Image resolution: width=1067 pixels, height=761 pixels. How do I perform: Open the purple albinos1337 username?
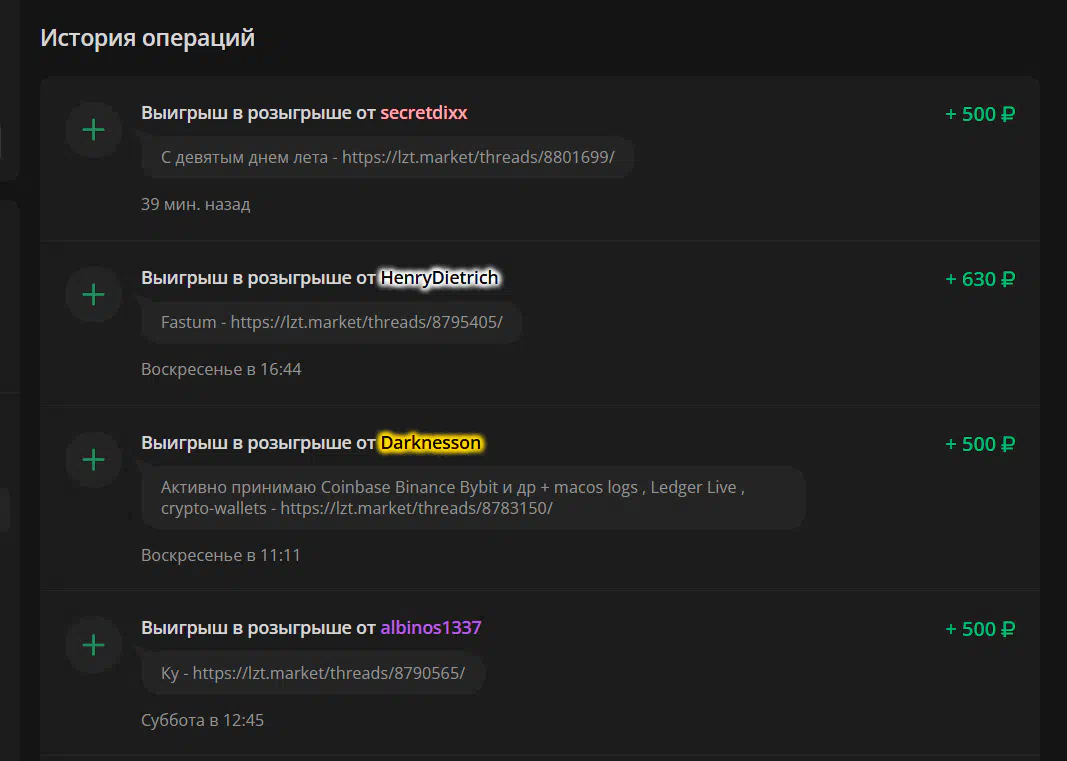[430, 628]
